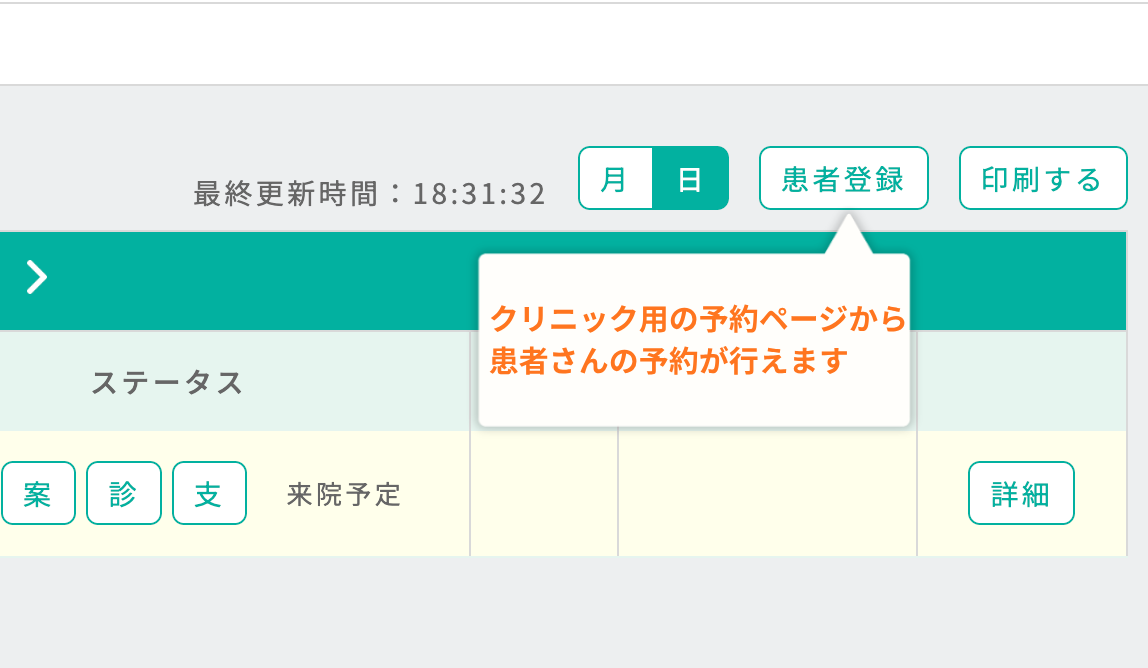The height and width of the screenshot is (668, 1148).
Task: Open 患者登録 patient registration
Action: (843, 179)
